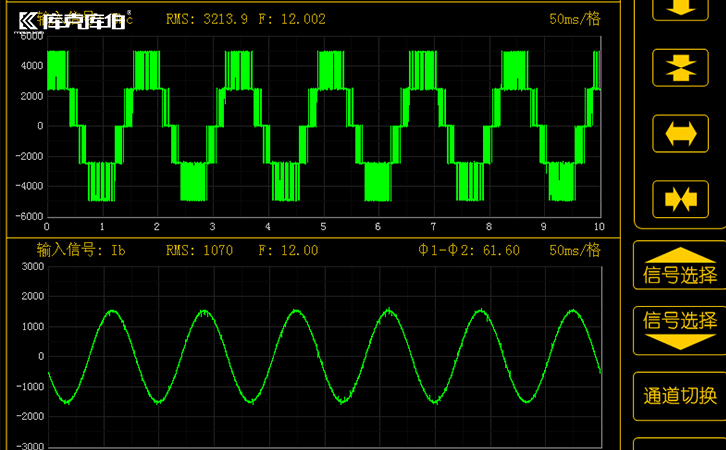This screenshot has height=450, width=726.
Task: Click the RMS: 1070 readout
Action: tap(199, 250)
